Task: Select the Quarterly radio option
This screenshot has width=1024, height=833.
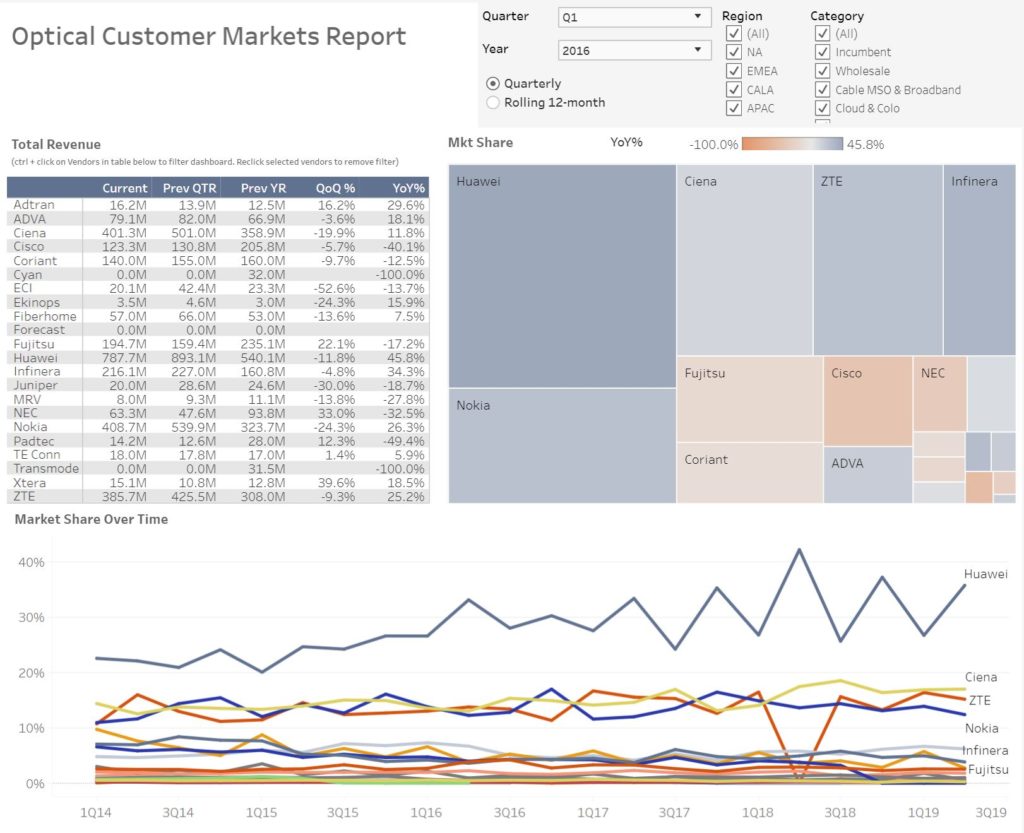Action: pos(493,84)
